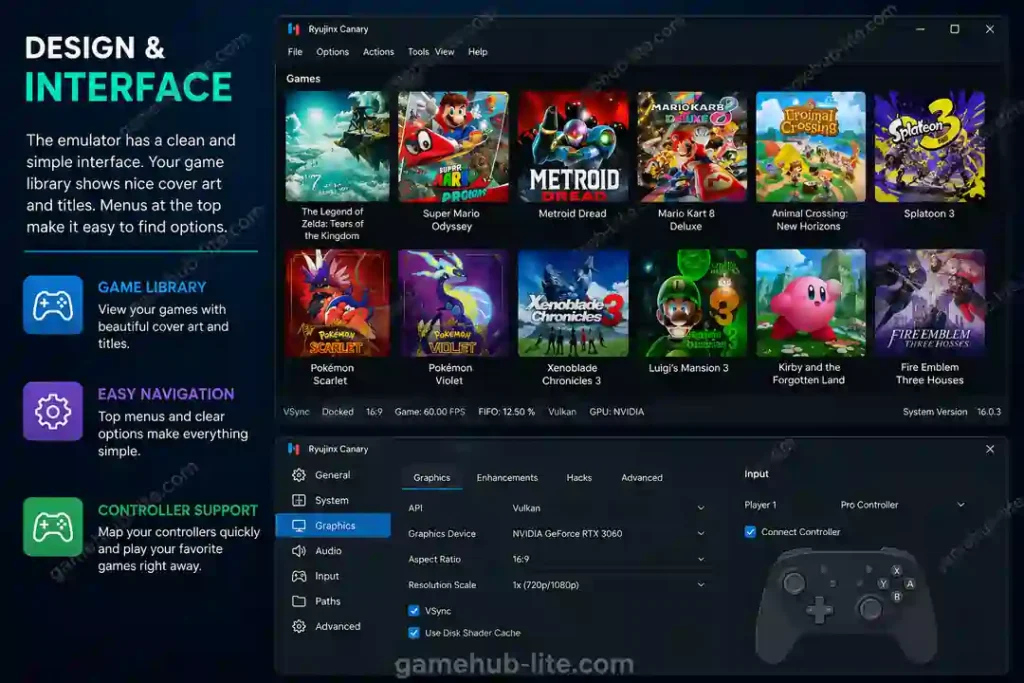The height and width of the screenshot is (683, 1024).
Task: Select the Metroid Dread cover art
Action: [573, 146]
